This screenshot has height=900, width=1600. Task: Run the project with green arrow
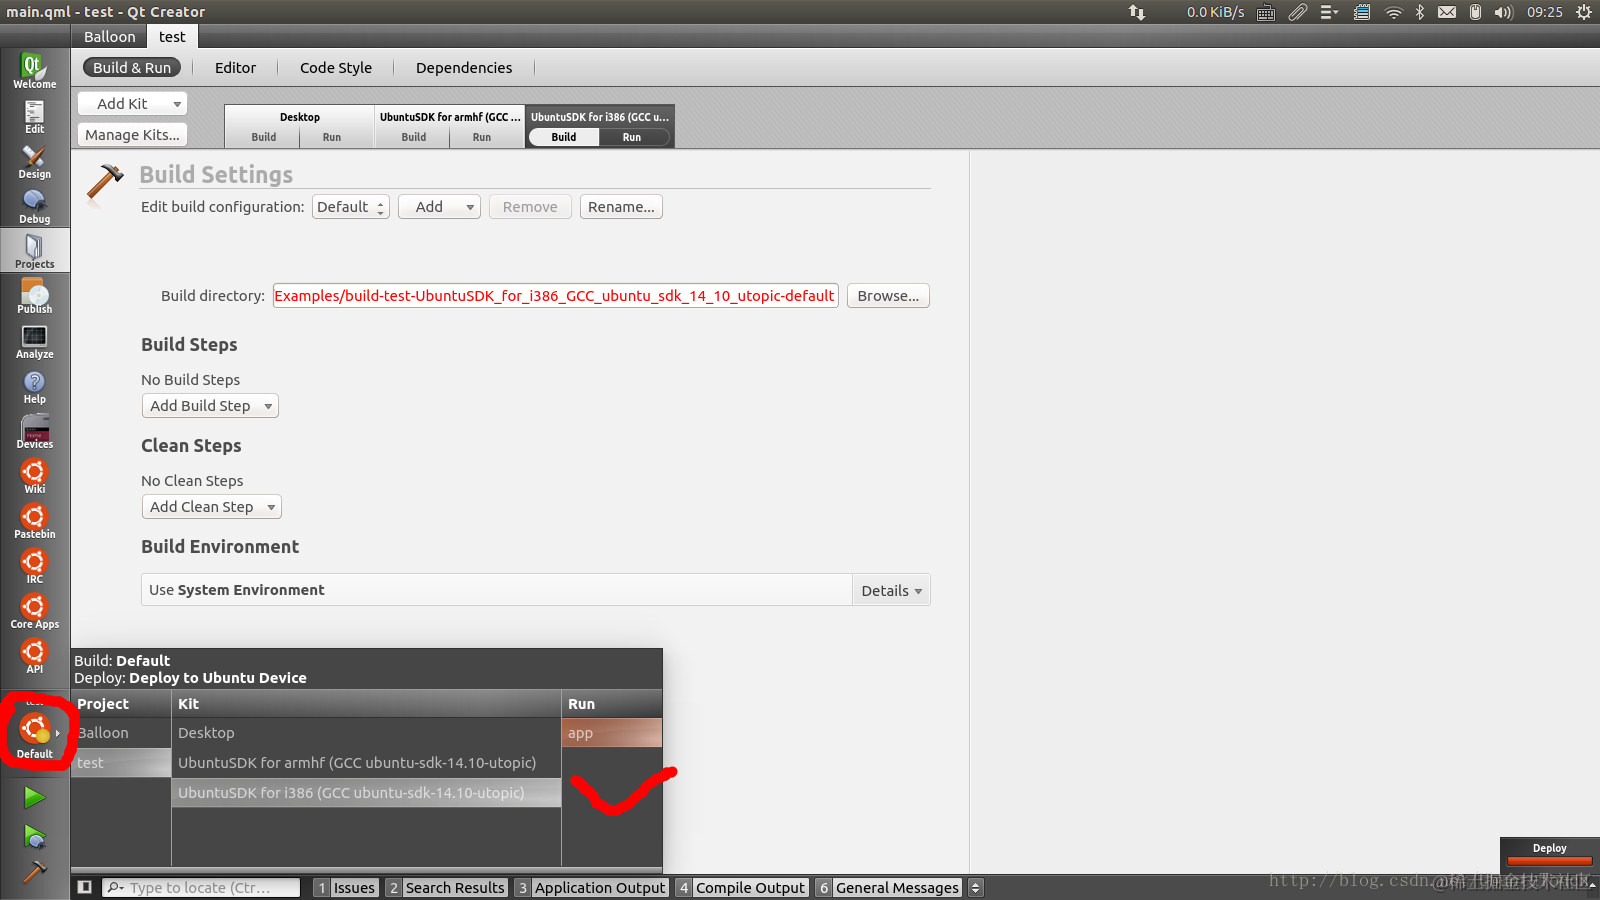click(x=34, y=797)
